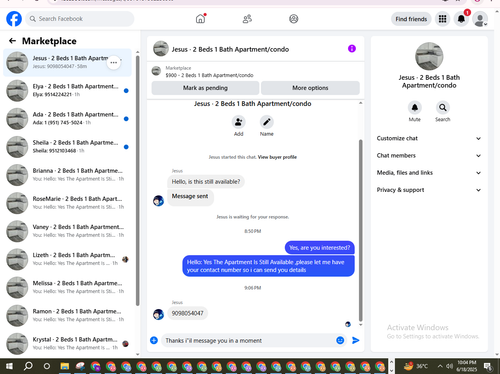Click the message text input box
Image resolution: width=500 pixels, height=374 pixels.
pyautogui.click(x=248, y=340)
